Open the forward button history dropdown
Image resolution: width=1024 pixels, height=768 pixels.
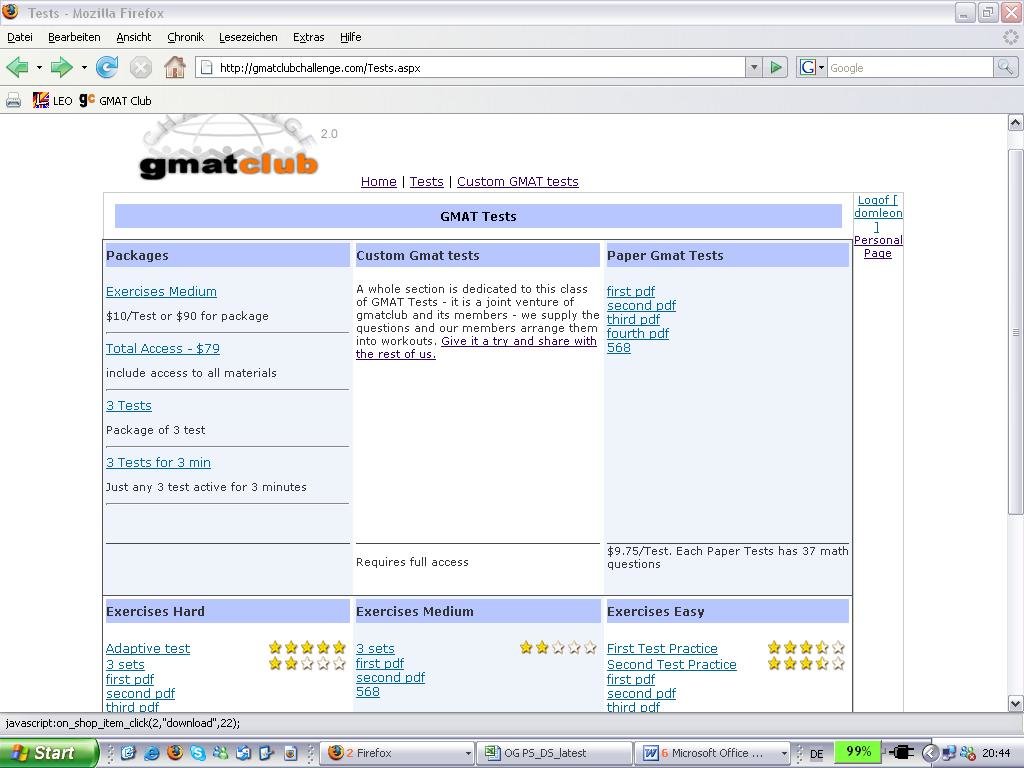pyautogui.click(x=84, y=67)
